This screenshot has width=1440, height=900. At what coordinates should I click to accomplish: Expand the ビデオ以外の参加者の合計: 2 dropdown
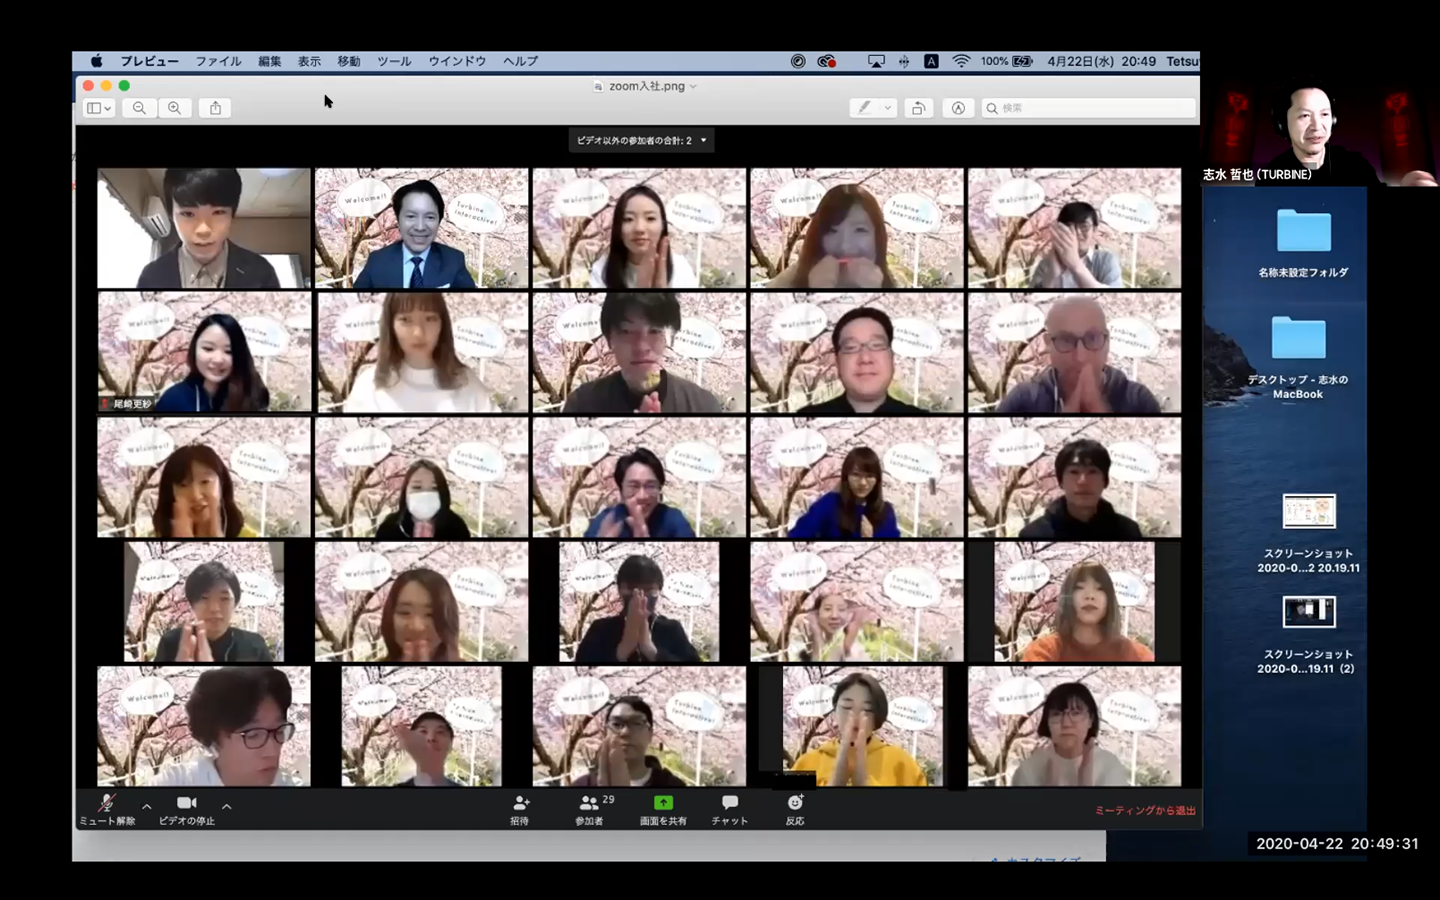pyautogui.click(x=641, y=141)
